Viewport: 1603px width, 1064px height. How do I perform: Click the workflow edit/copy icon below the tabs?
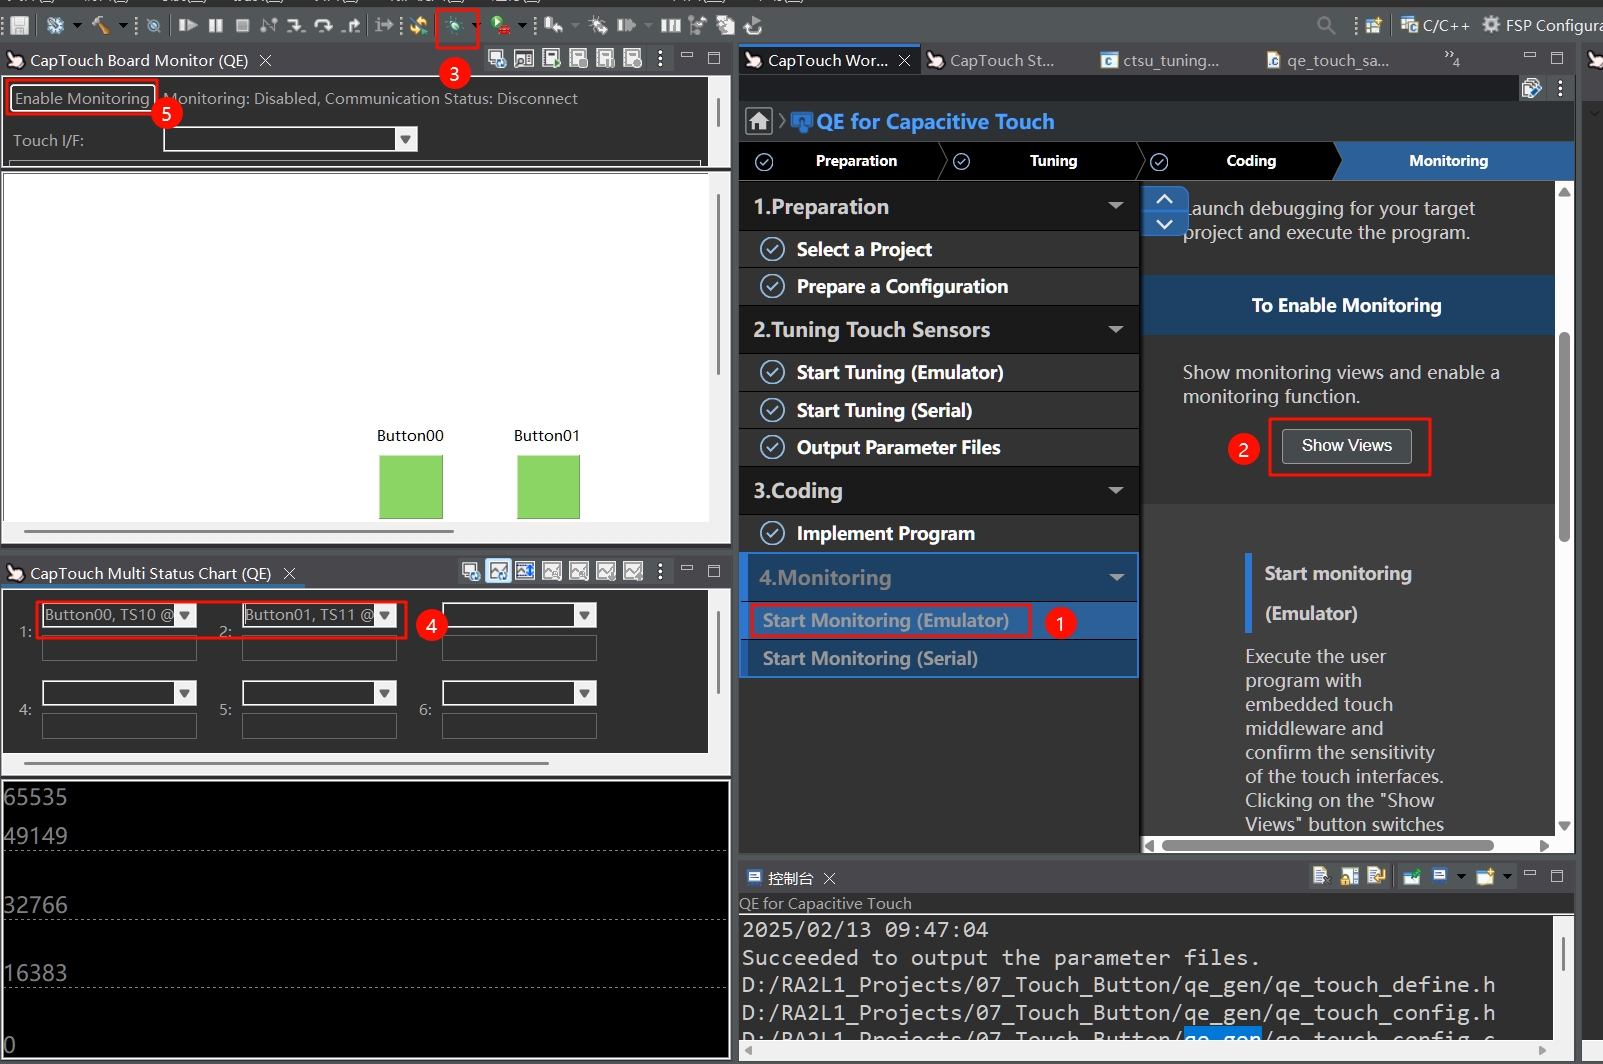[x=1531, y=88]
